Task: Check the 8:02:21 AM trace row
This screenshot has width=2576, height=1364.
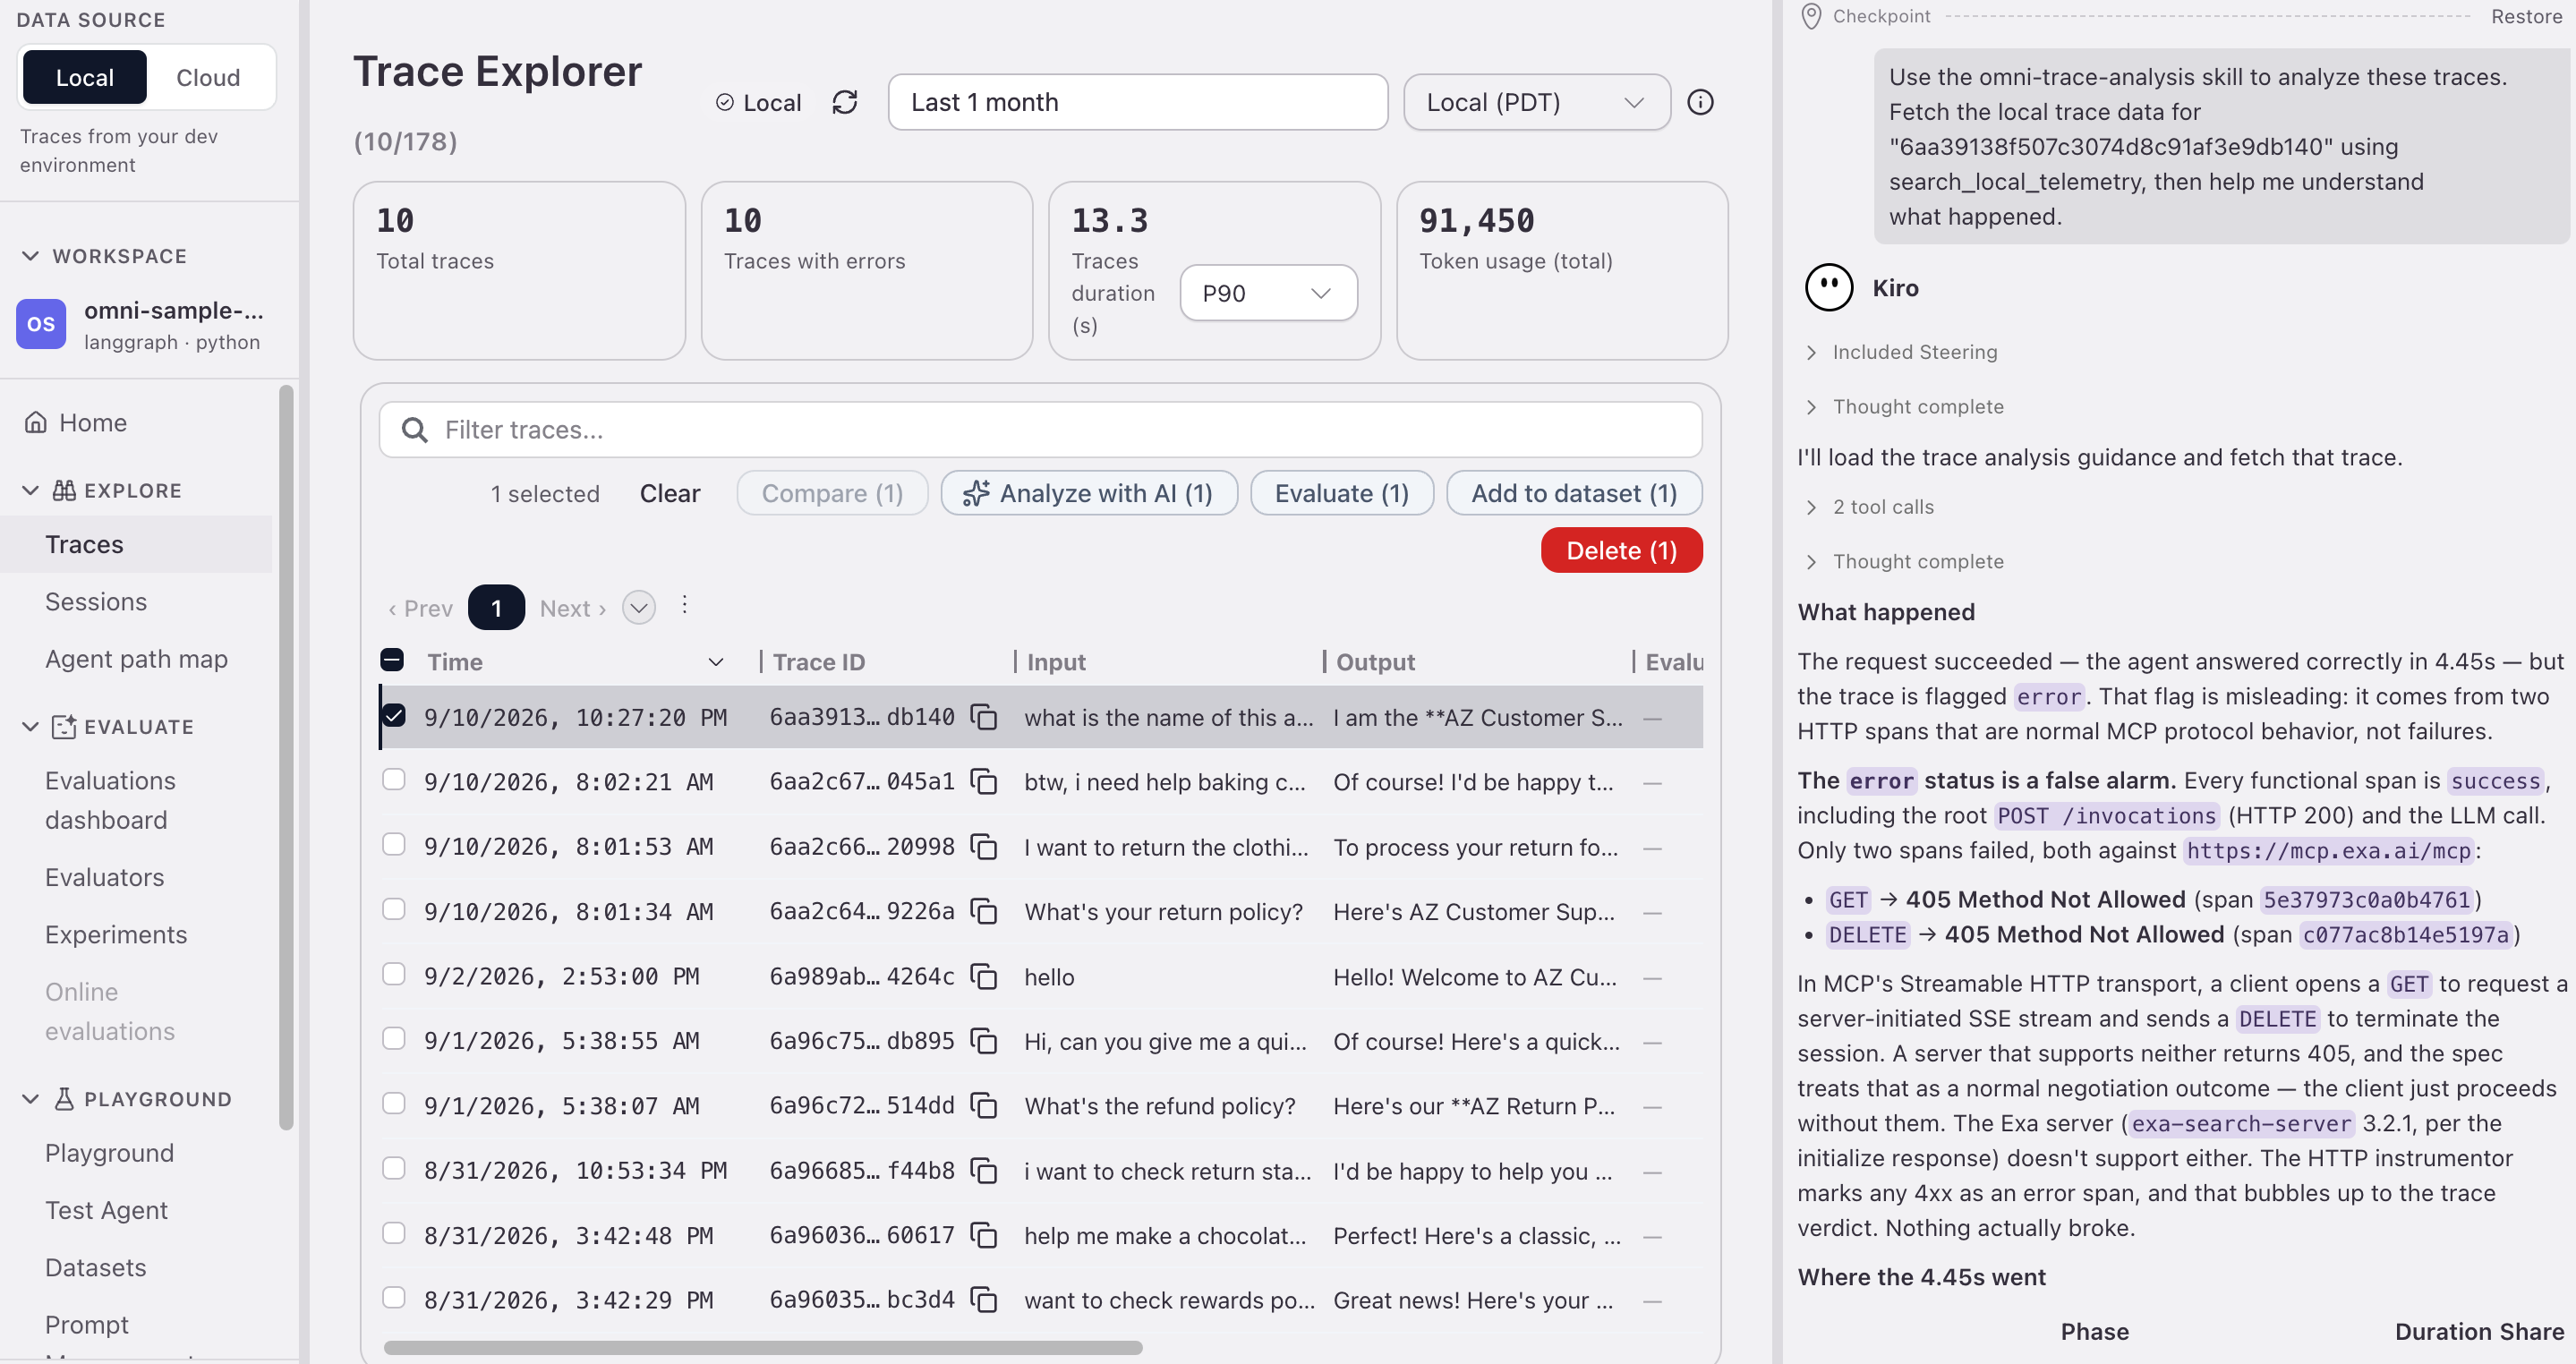Action: pyautogui.click(x=394, y=780)
